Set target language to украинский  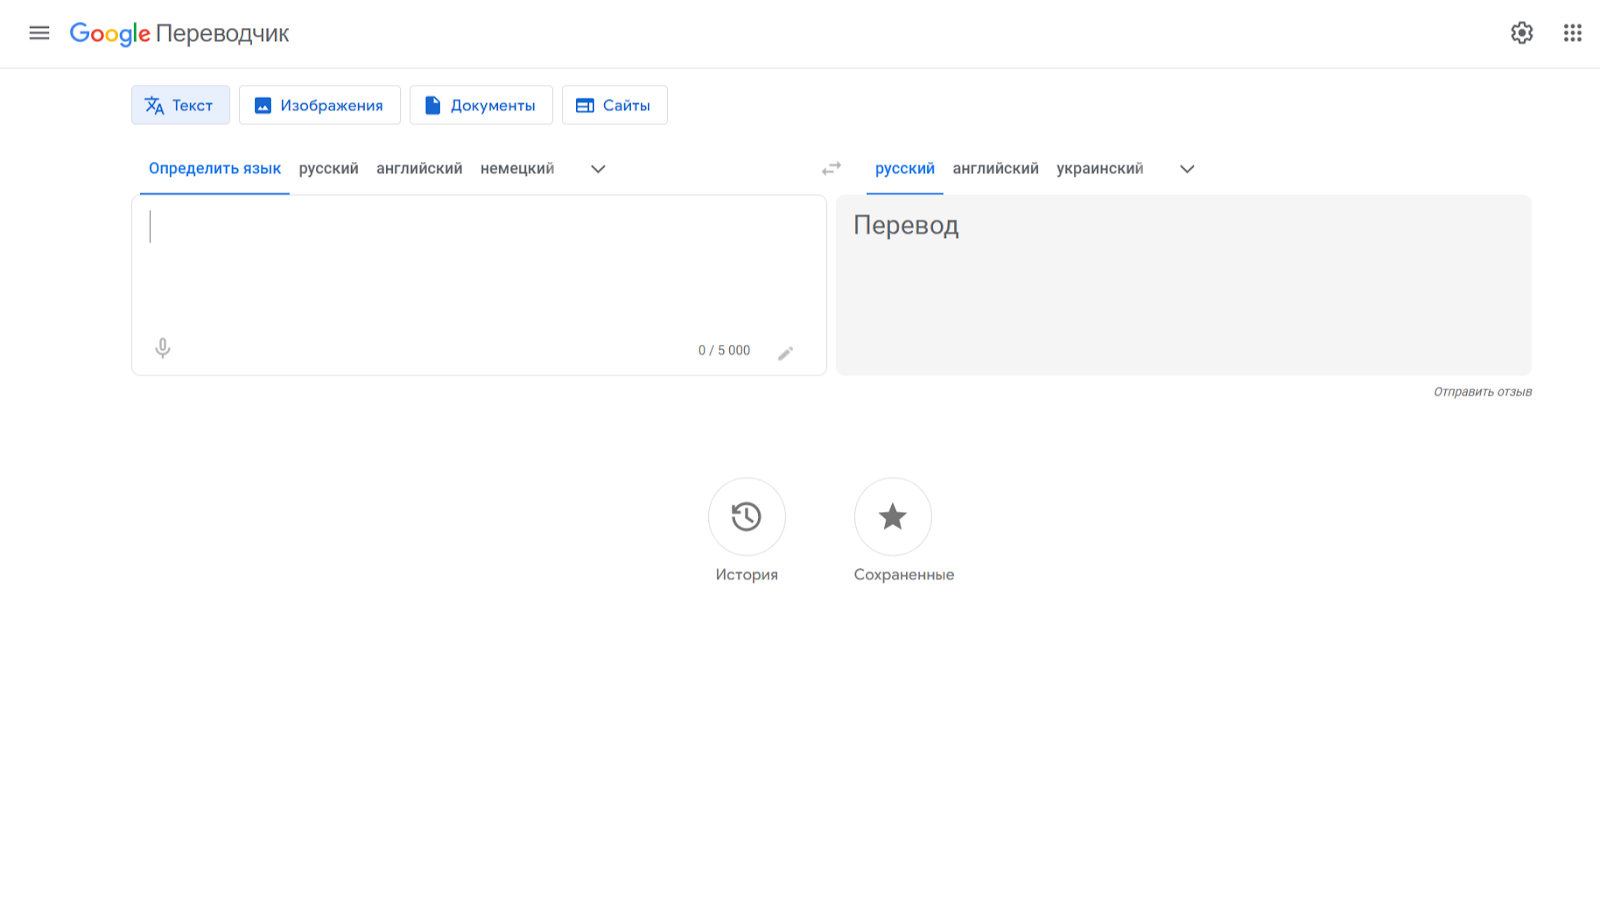[1100, 169]
